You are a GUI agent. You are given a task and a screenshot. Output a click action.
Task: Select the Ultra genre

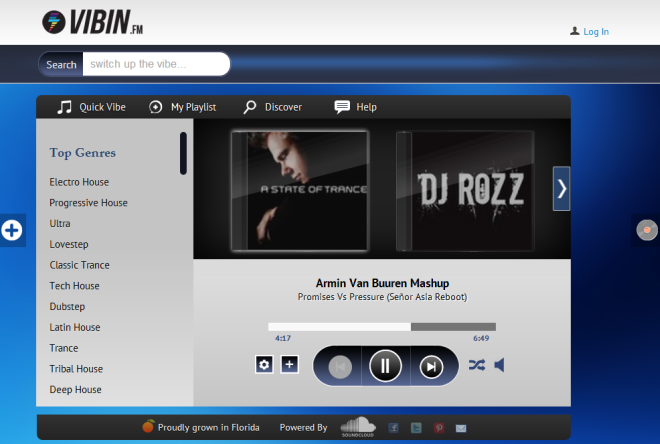pyautogui.click(x=60, y=223)
